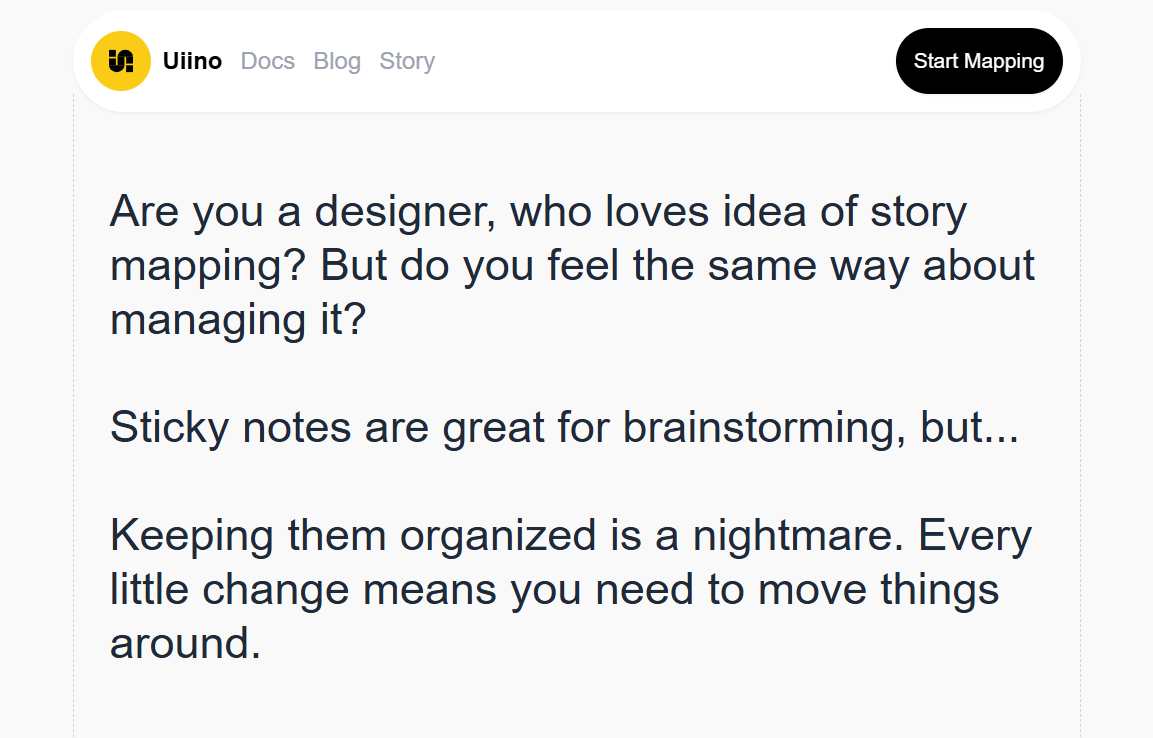Click the word "Sticky" in second paragraph

pos(169,428)
